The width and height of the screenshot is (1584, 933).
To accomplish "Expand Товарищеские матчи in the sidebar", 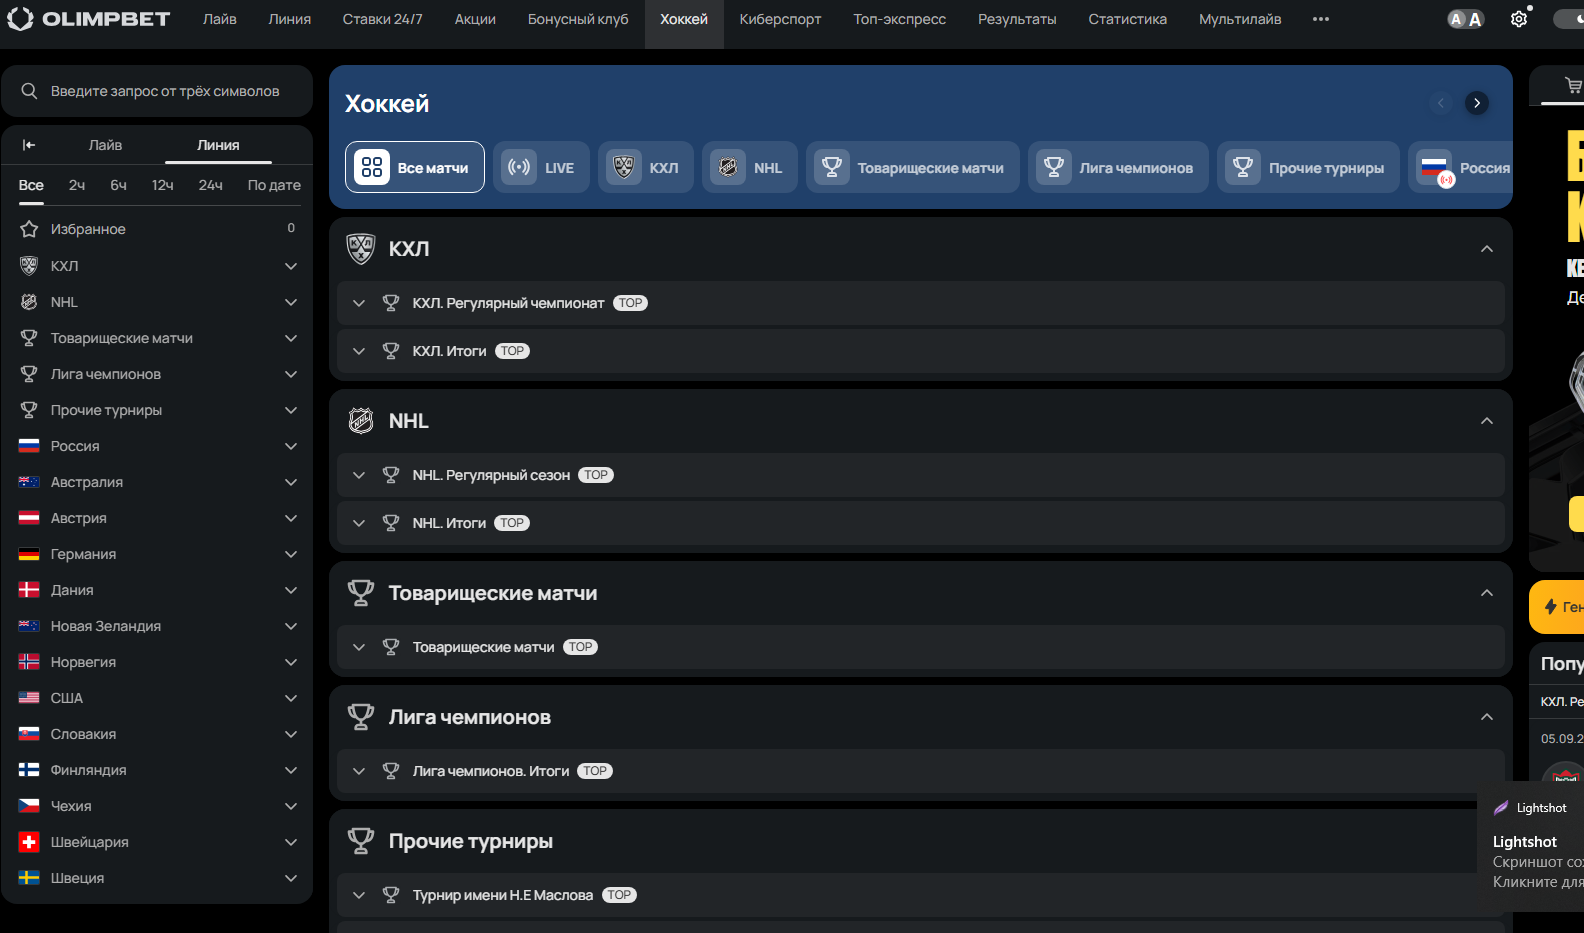I will 291,338.
